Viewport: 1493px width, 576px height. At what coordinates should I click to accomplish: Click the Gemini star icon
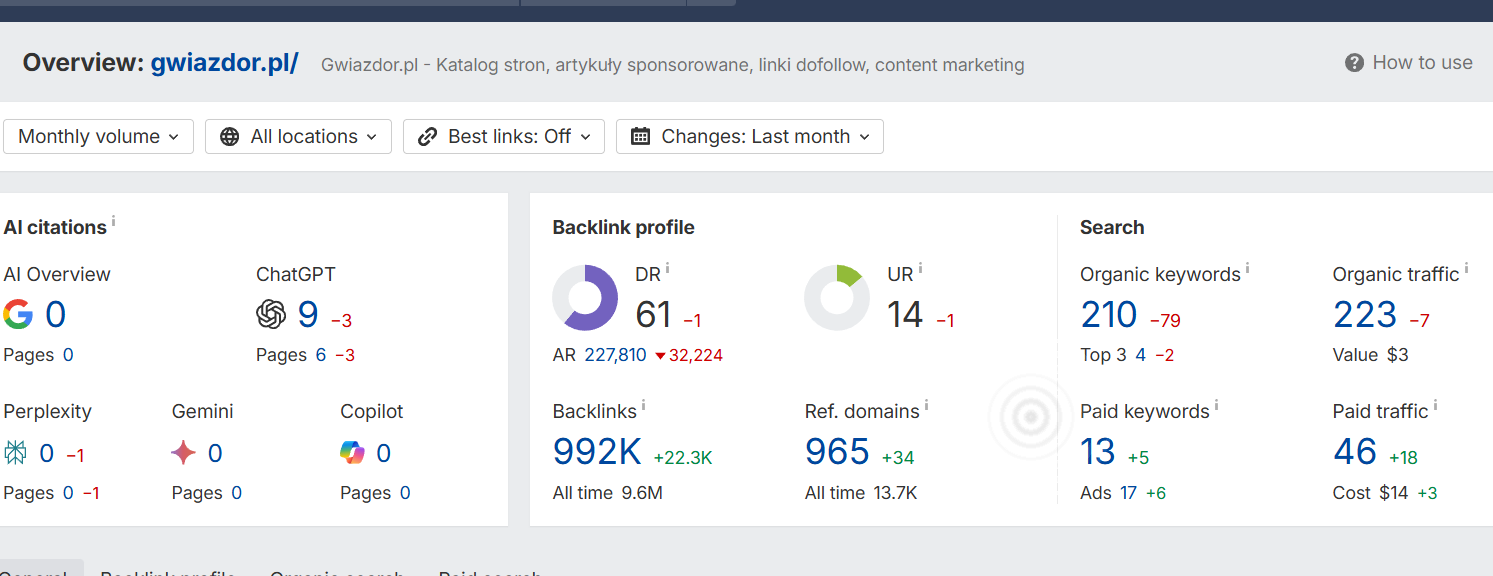coord(184,454)
